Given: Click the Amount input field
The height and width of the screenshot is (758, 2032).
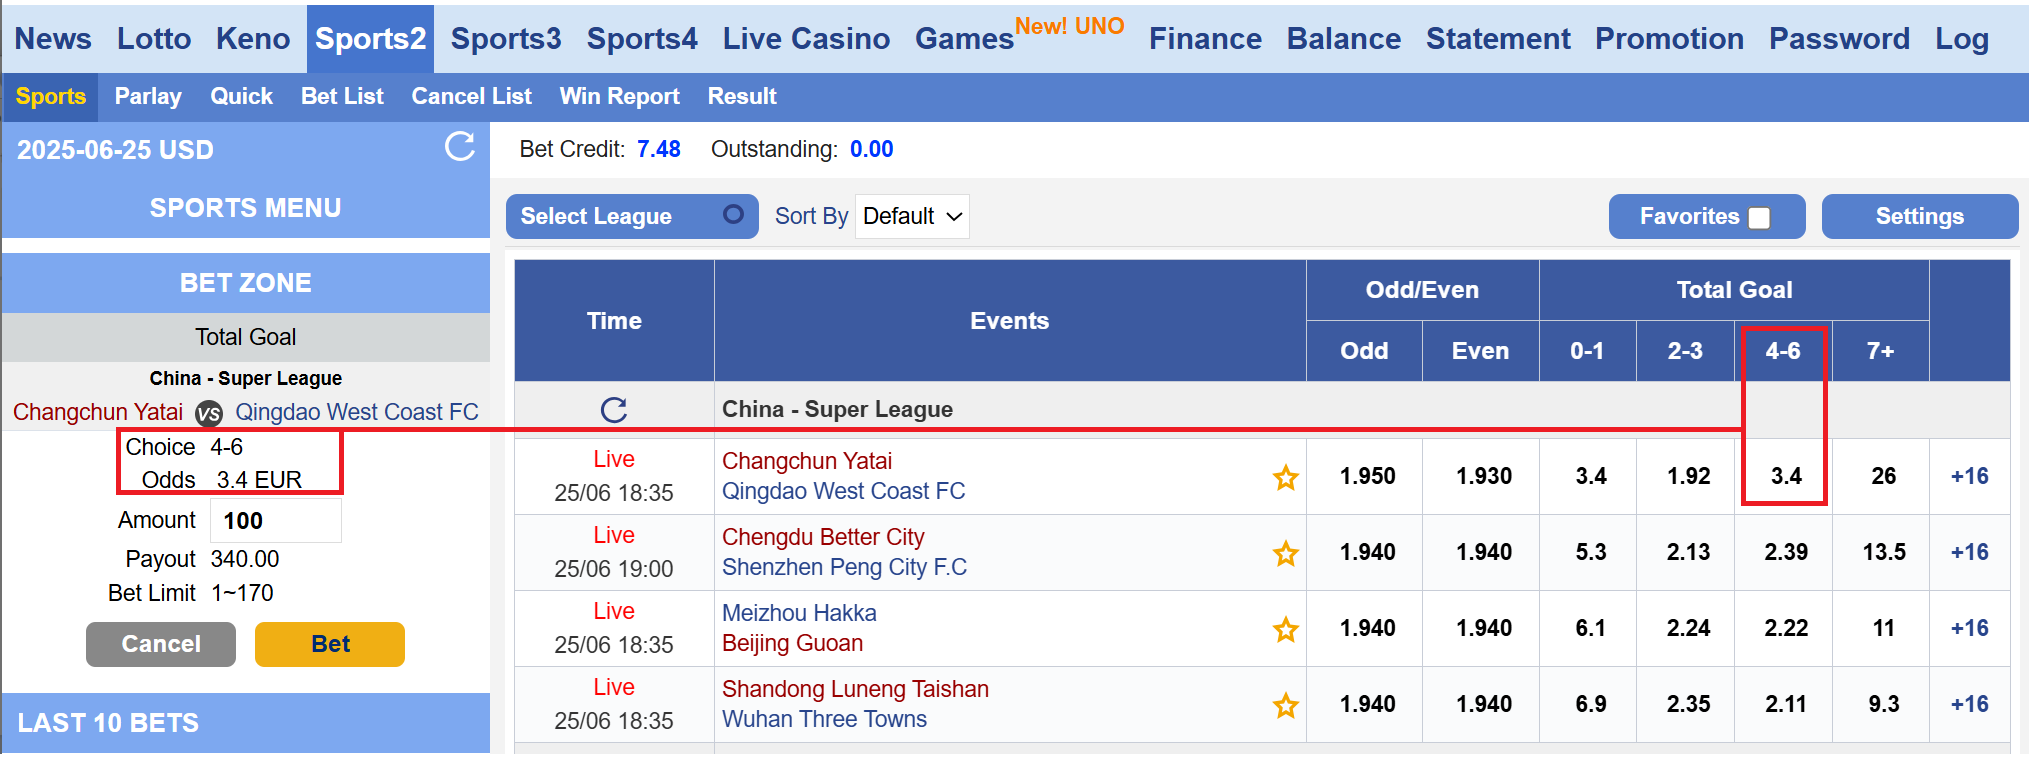Looking at the screenshot, I should pos(276,521).
